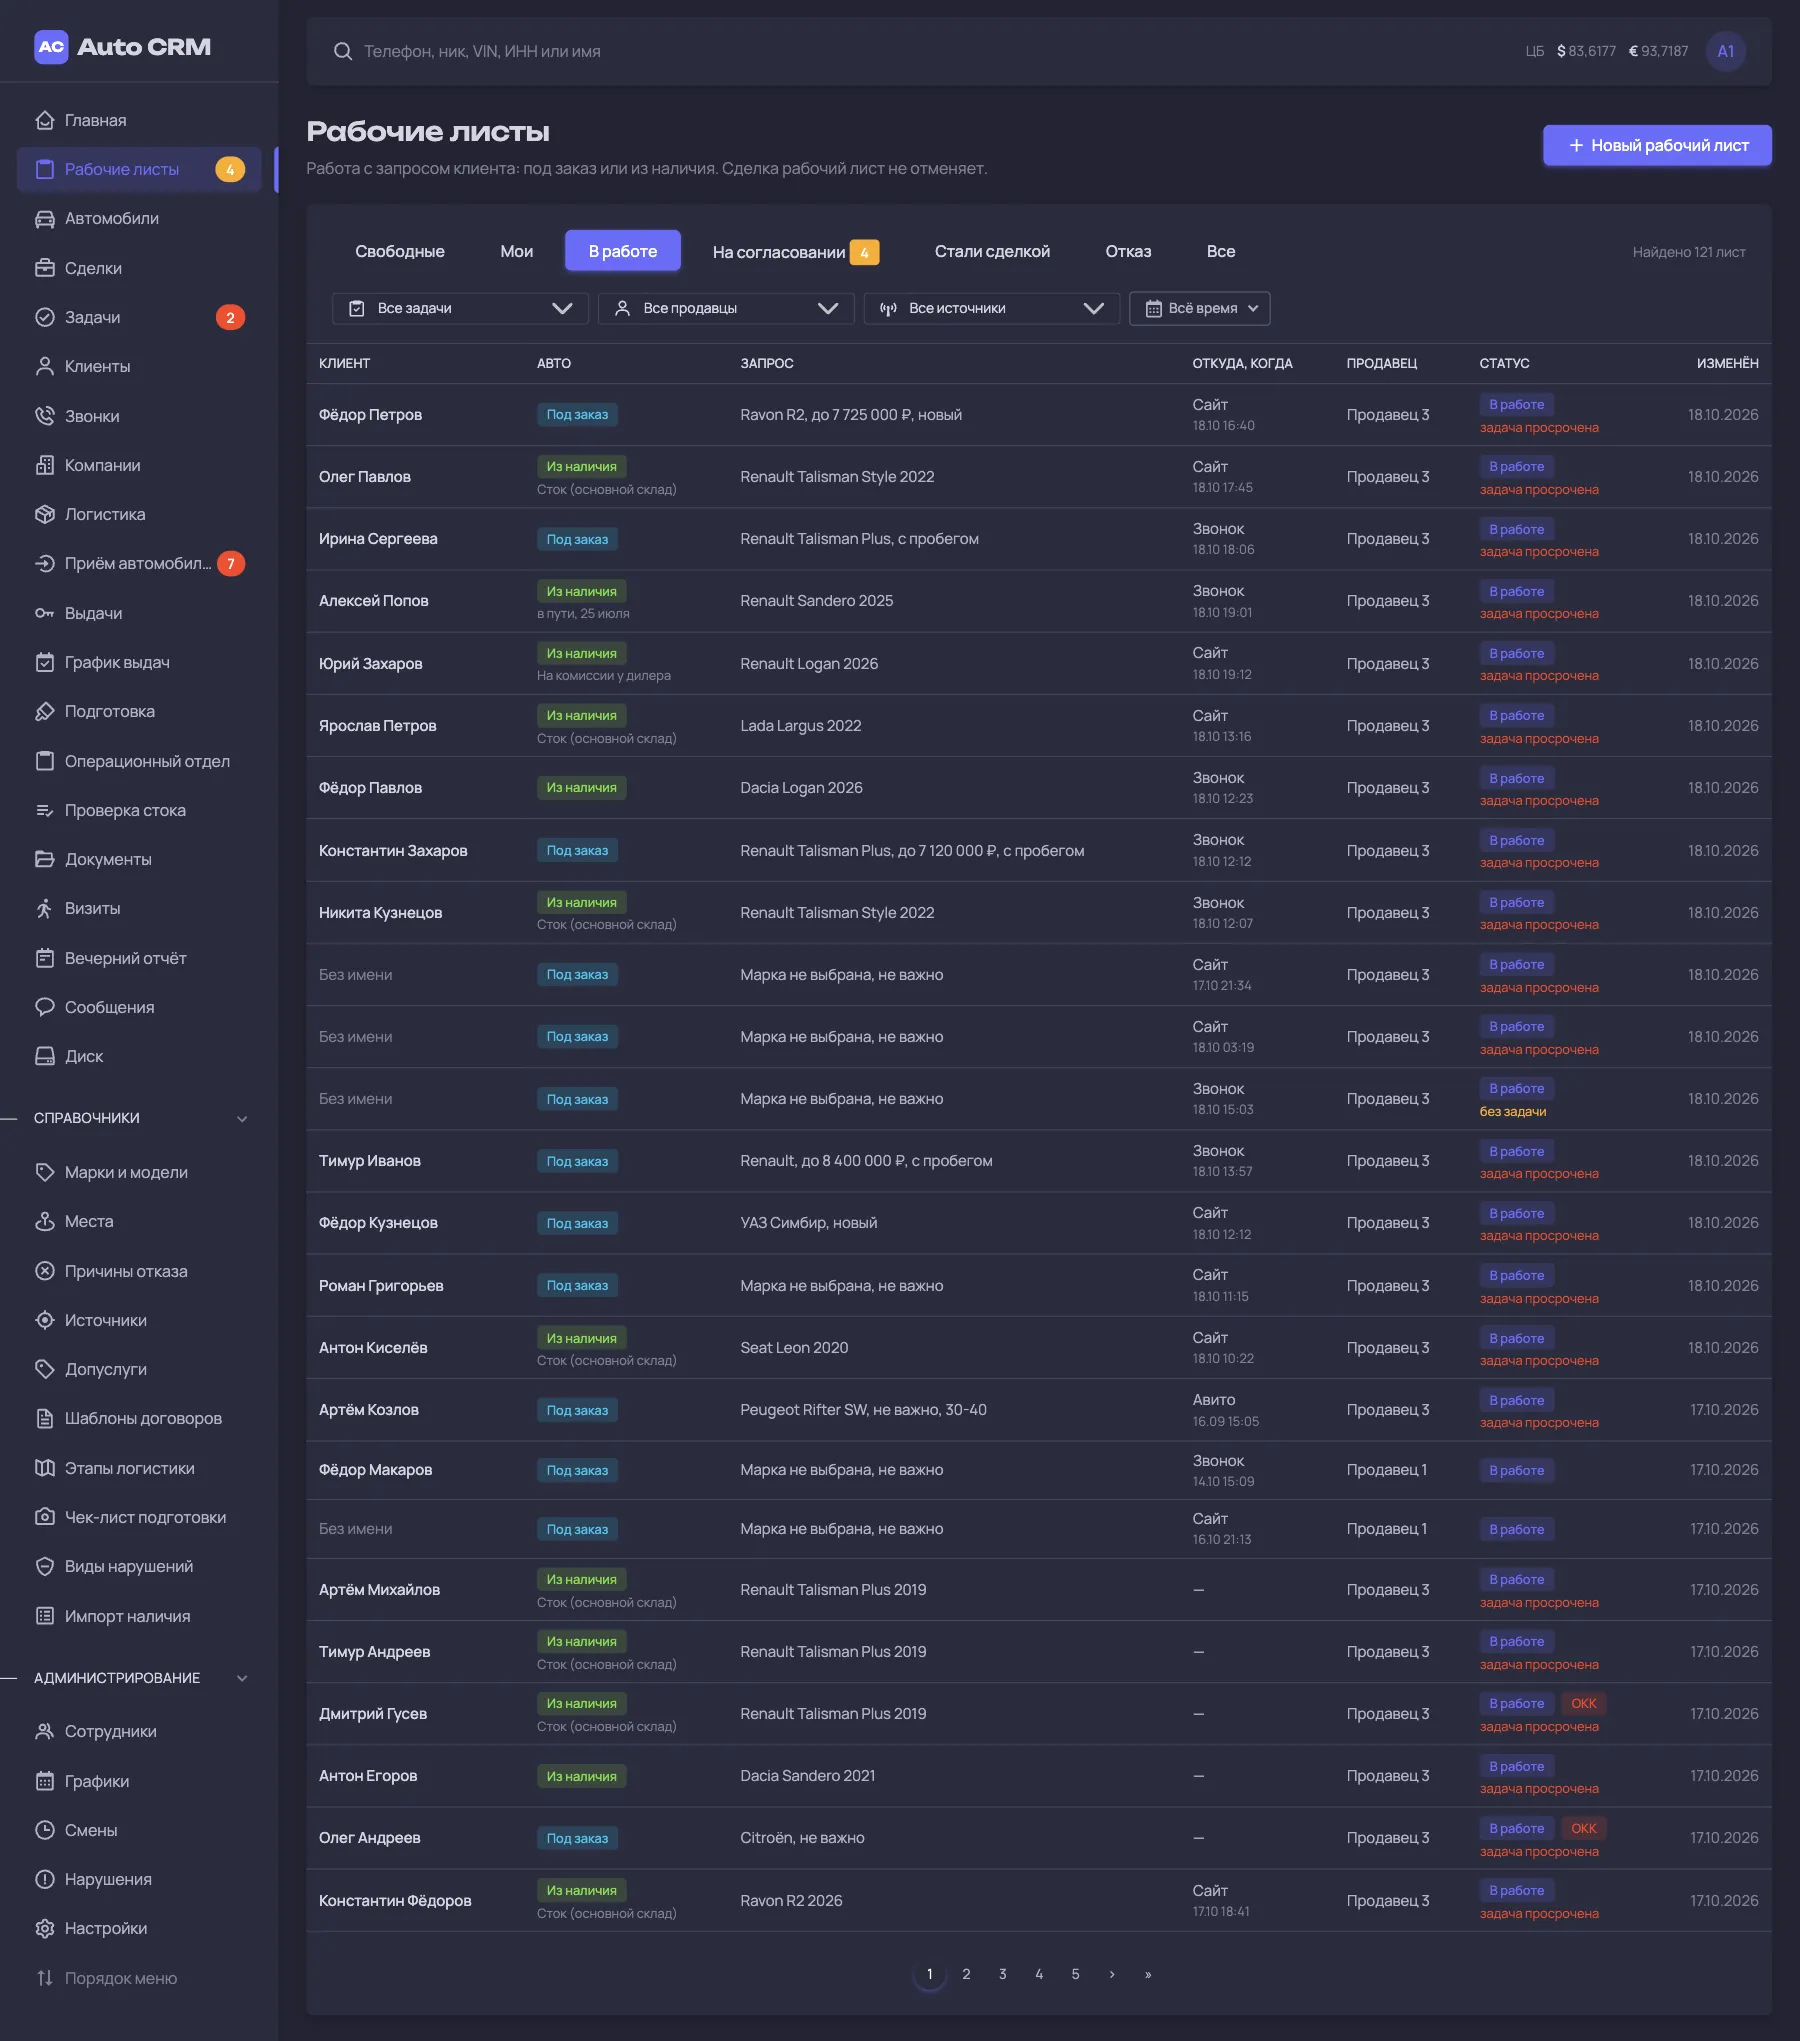Open the Сообщения chat bubble icon
This screenshot has height=2041, width=1800.
[45, 1007]
